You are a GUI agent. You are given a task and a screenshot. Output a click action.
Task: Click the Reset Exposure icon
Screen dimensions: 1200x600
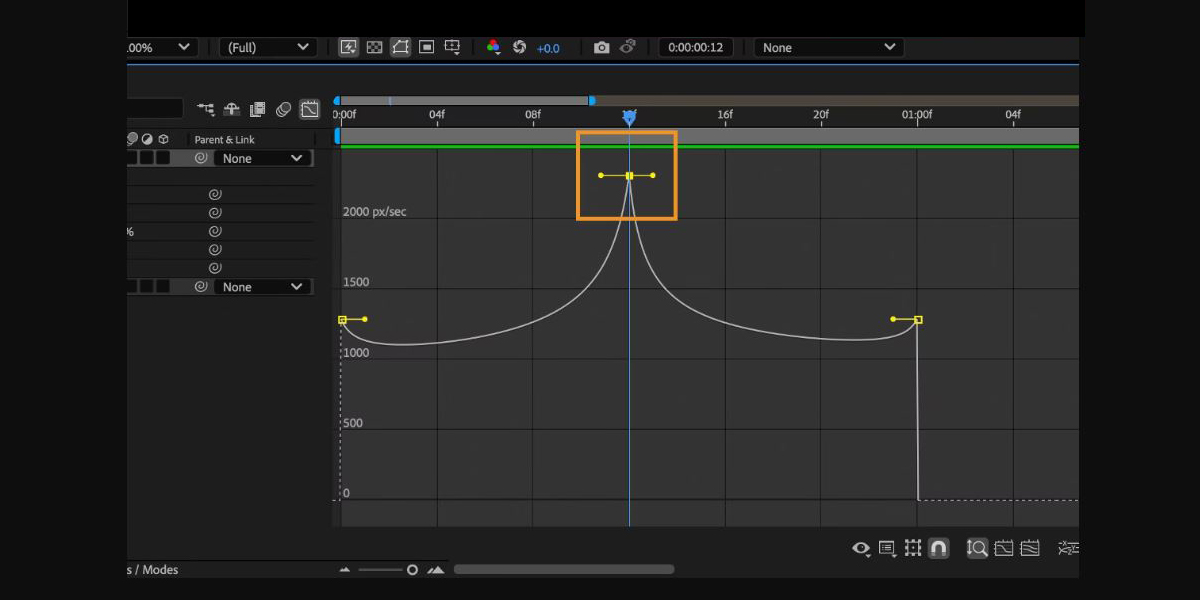(x=519, y=47)
